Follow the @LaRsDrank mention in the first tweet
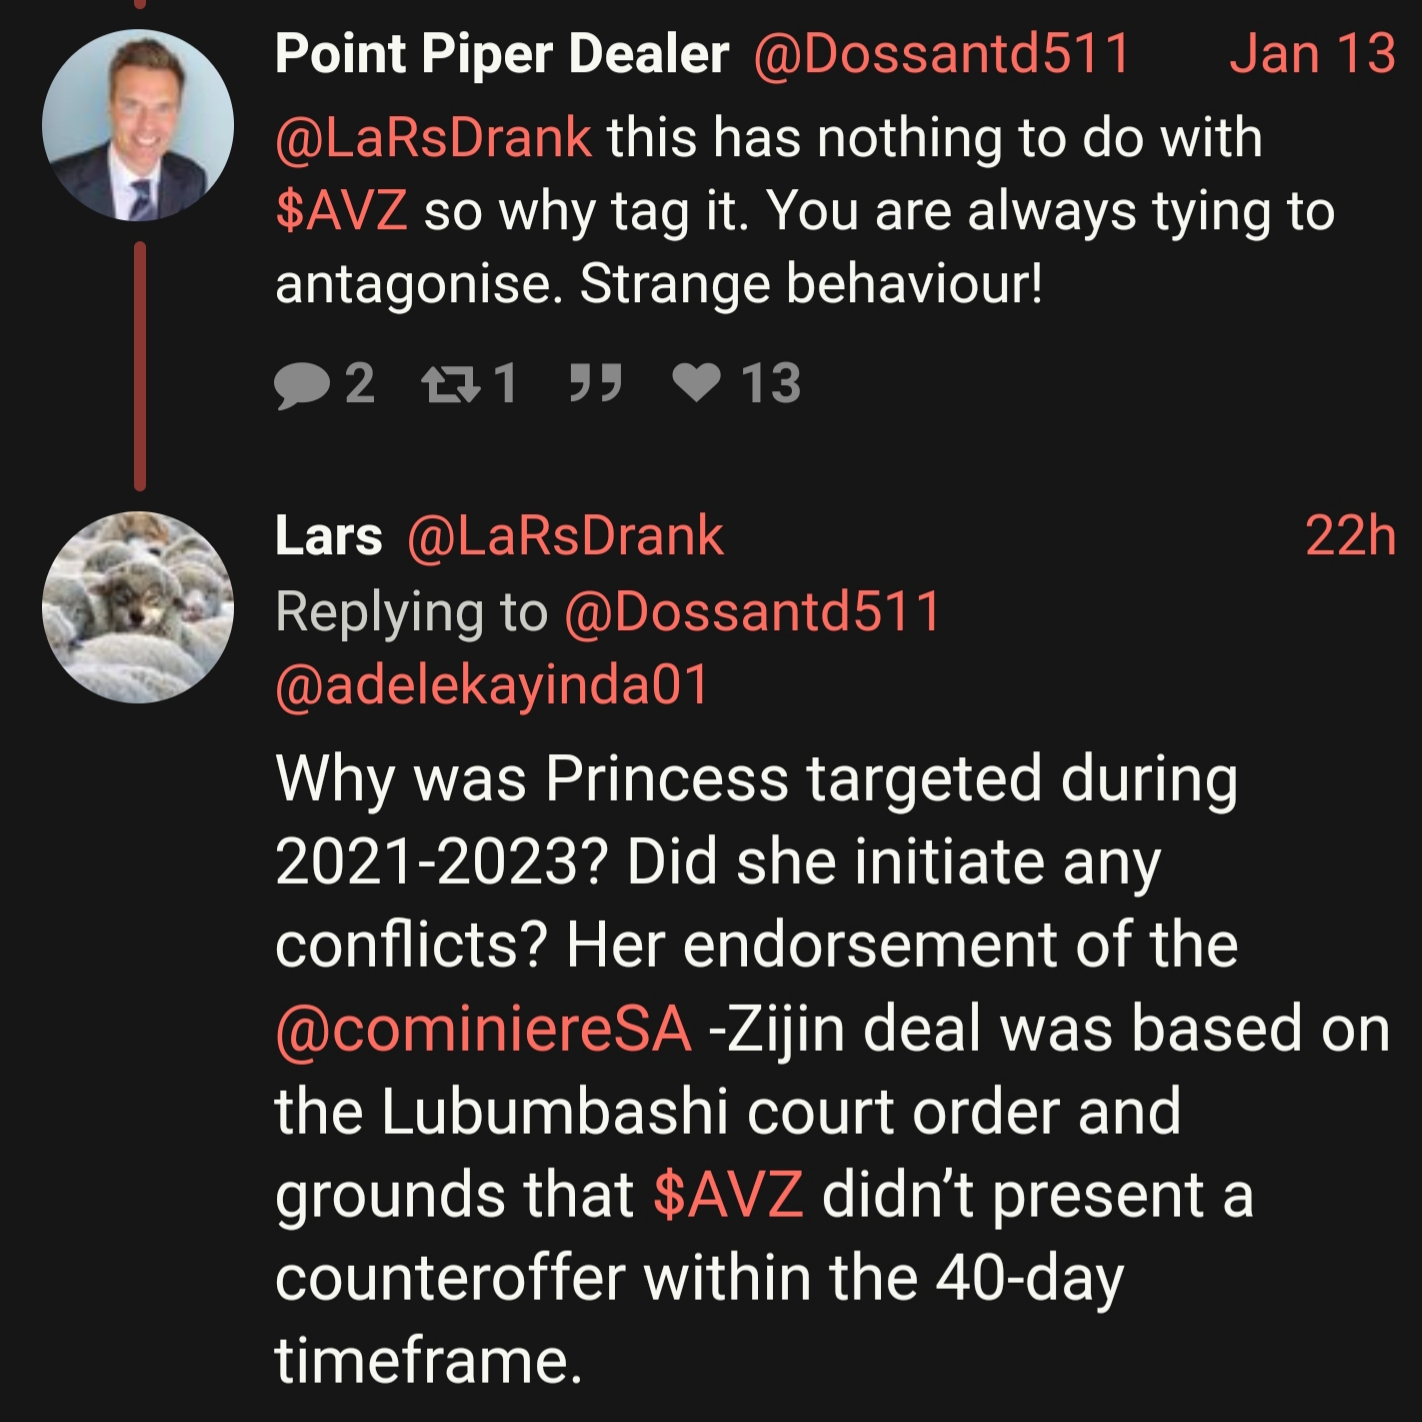Viewport: 1422px width, 1422px height. [433, 138]
